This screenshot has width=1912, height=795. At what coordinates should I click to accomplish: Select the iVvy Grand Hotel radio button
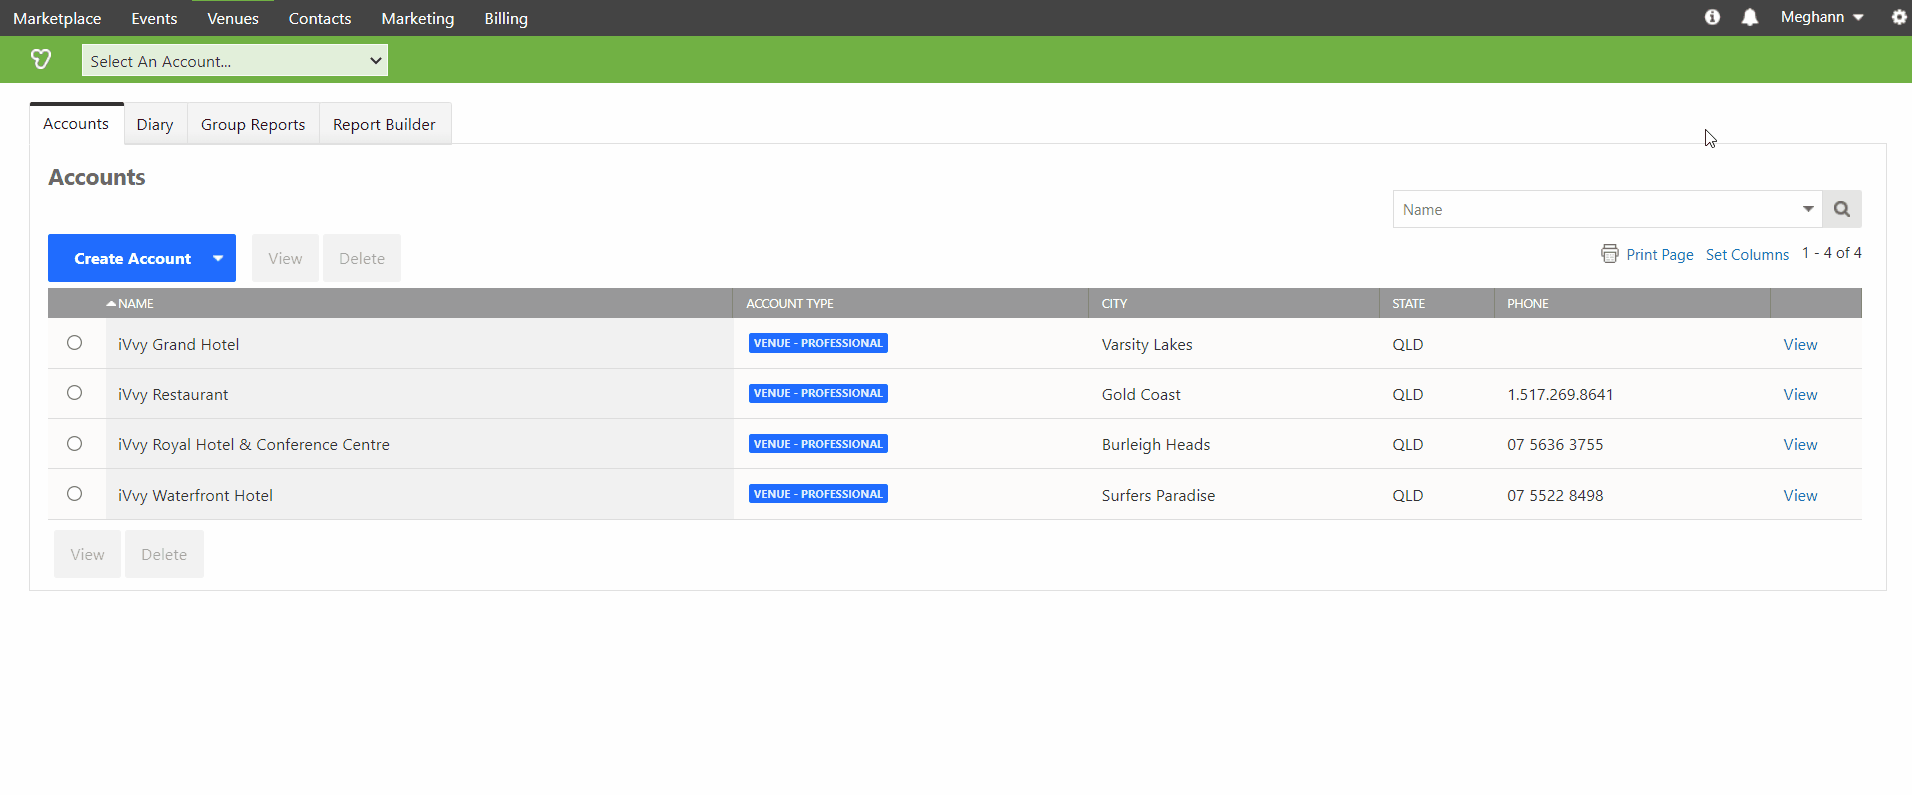[x=74, y=343]
